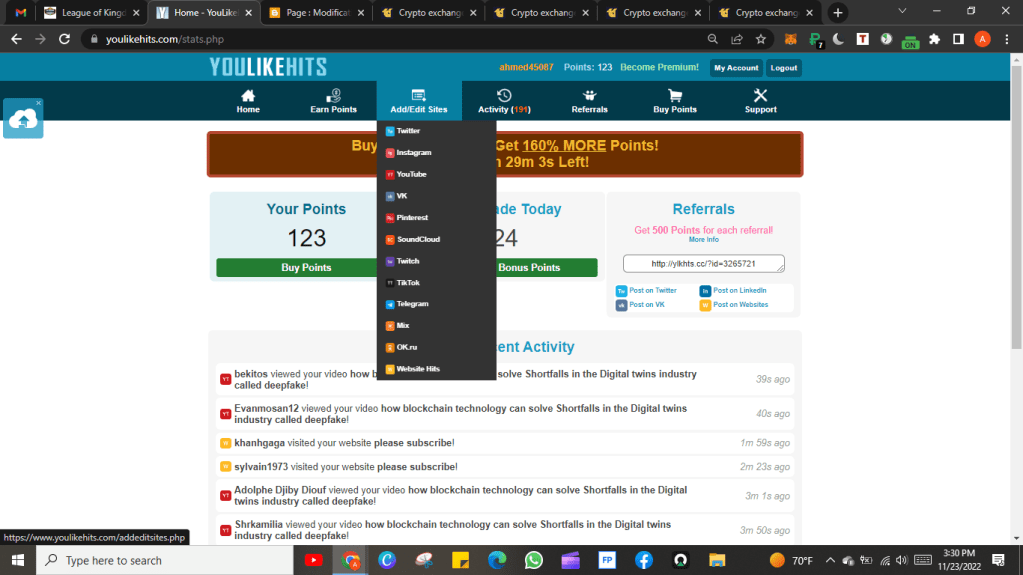Open the Earn Points page icon
The height and width of the screenshot is (575, 1023).
[333, 96]
